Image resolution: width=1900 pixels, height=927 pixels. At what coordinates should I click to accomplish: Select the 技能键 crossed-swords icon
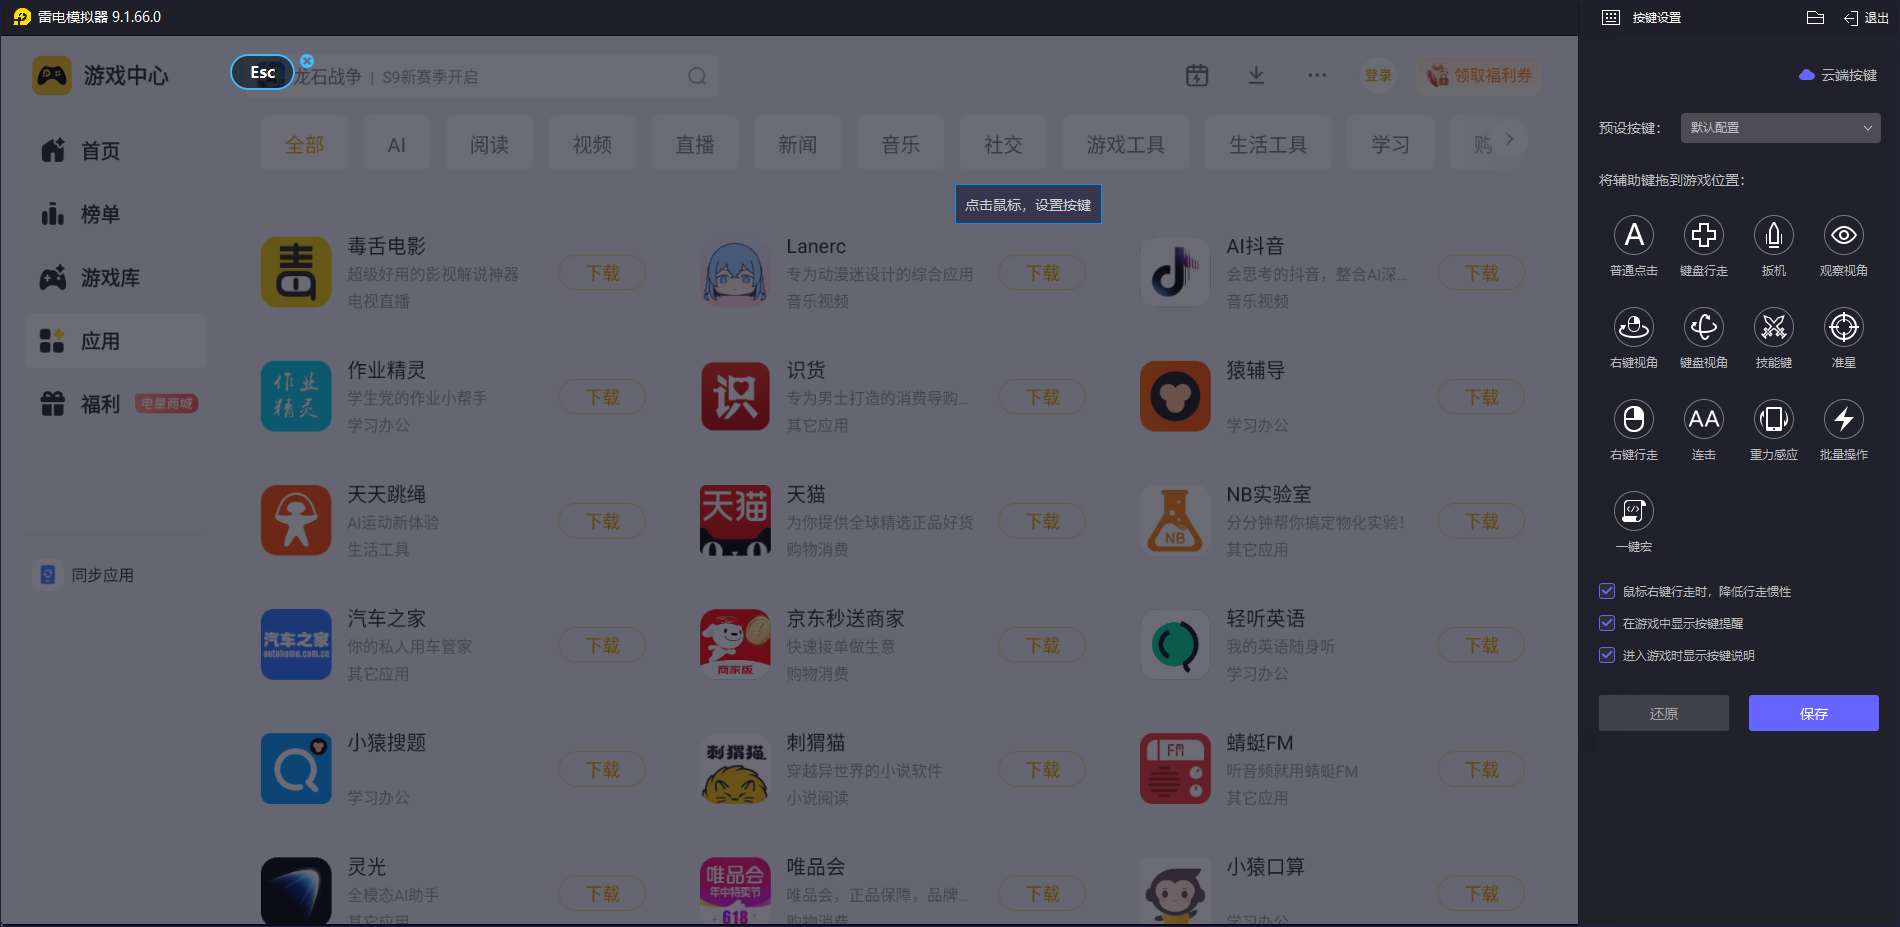coord(1774,327)
